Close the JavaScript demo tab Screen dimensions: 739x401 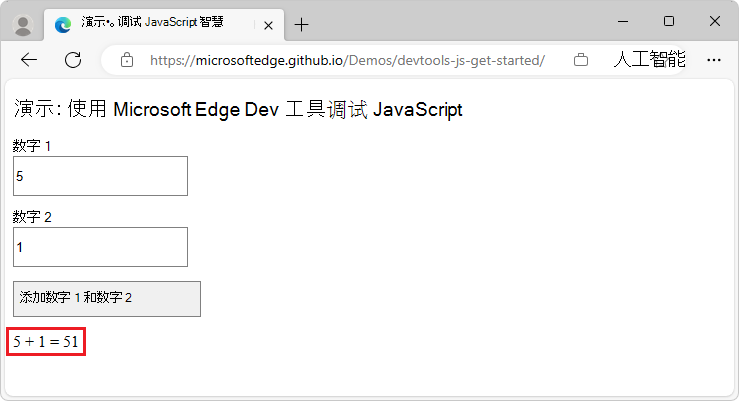[x=268, y=25]
